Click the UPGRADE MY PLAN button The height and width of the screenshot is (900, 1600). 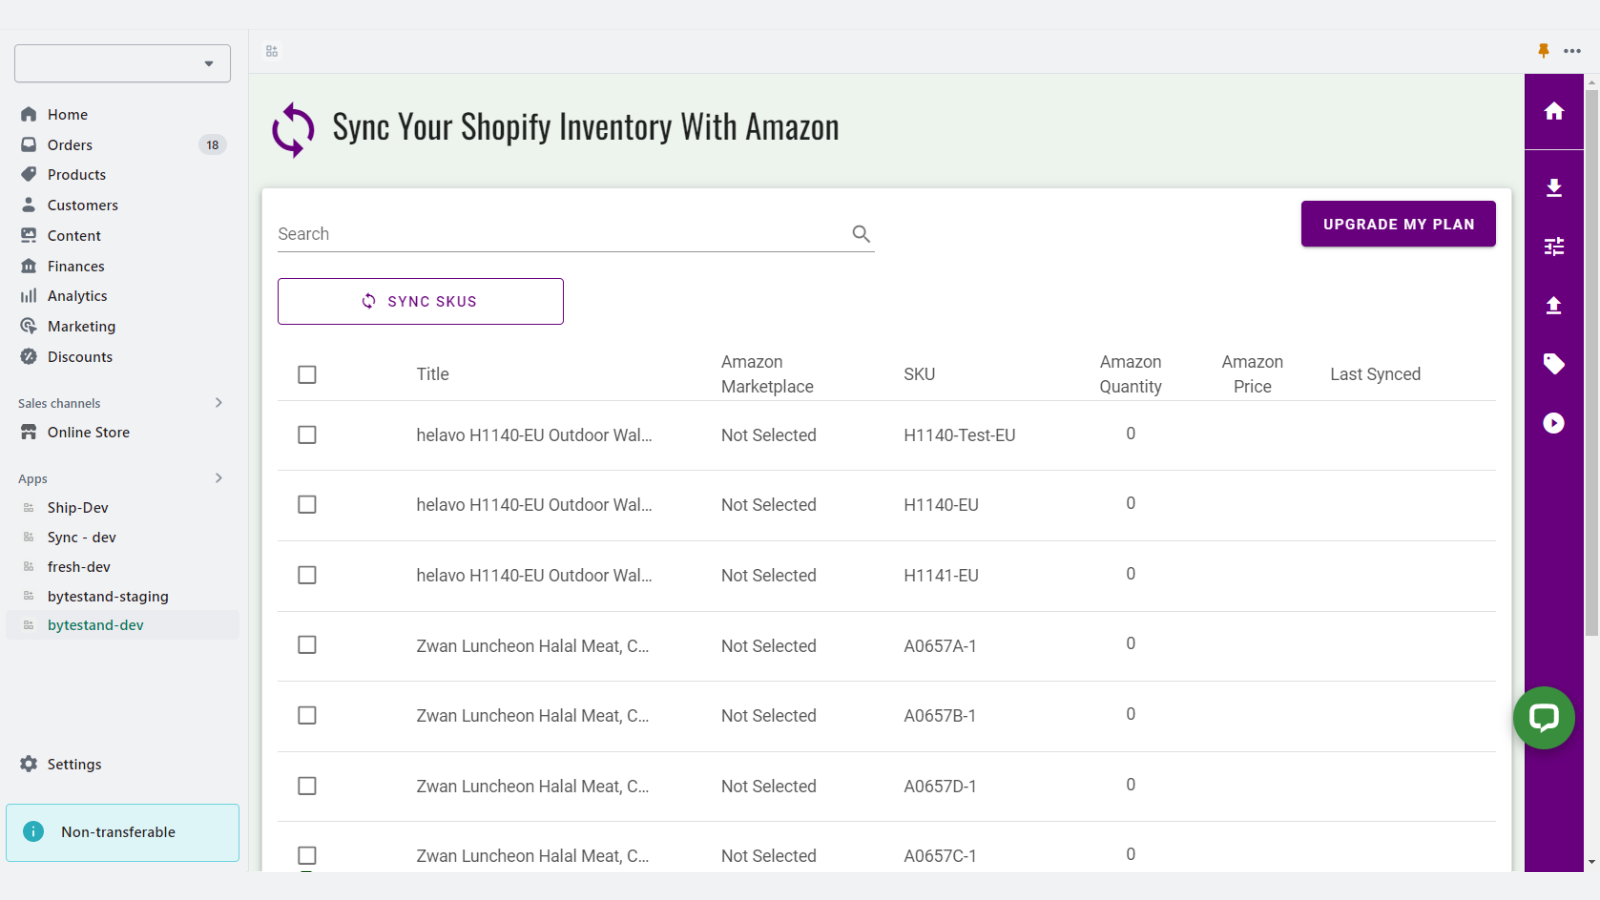pyautogui.click(x=1398, y=224)
